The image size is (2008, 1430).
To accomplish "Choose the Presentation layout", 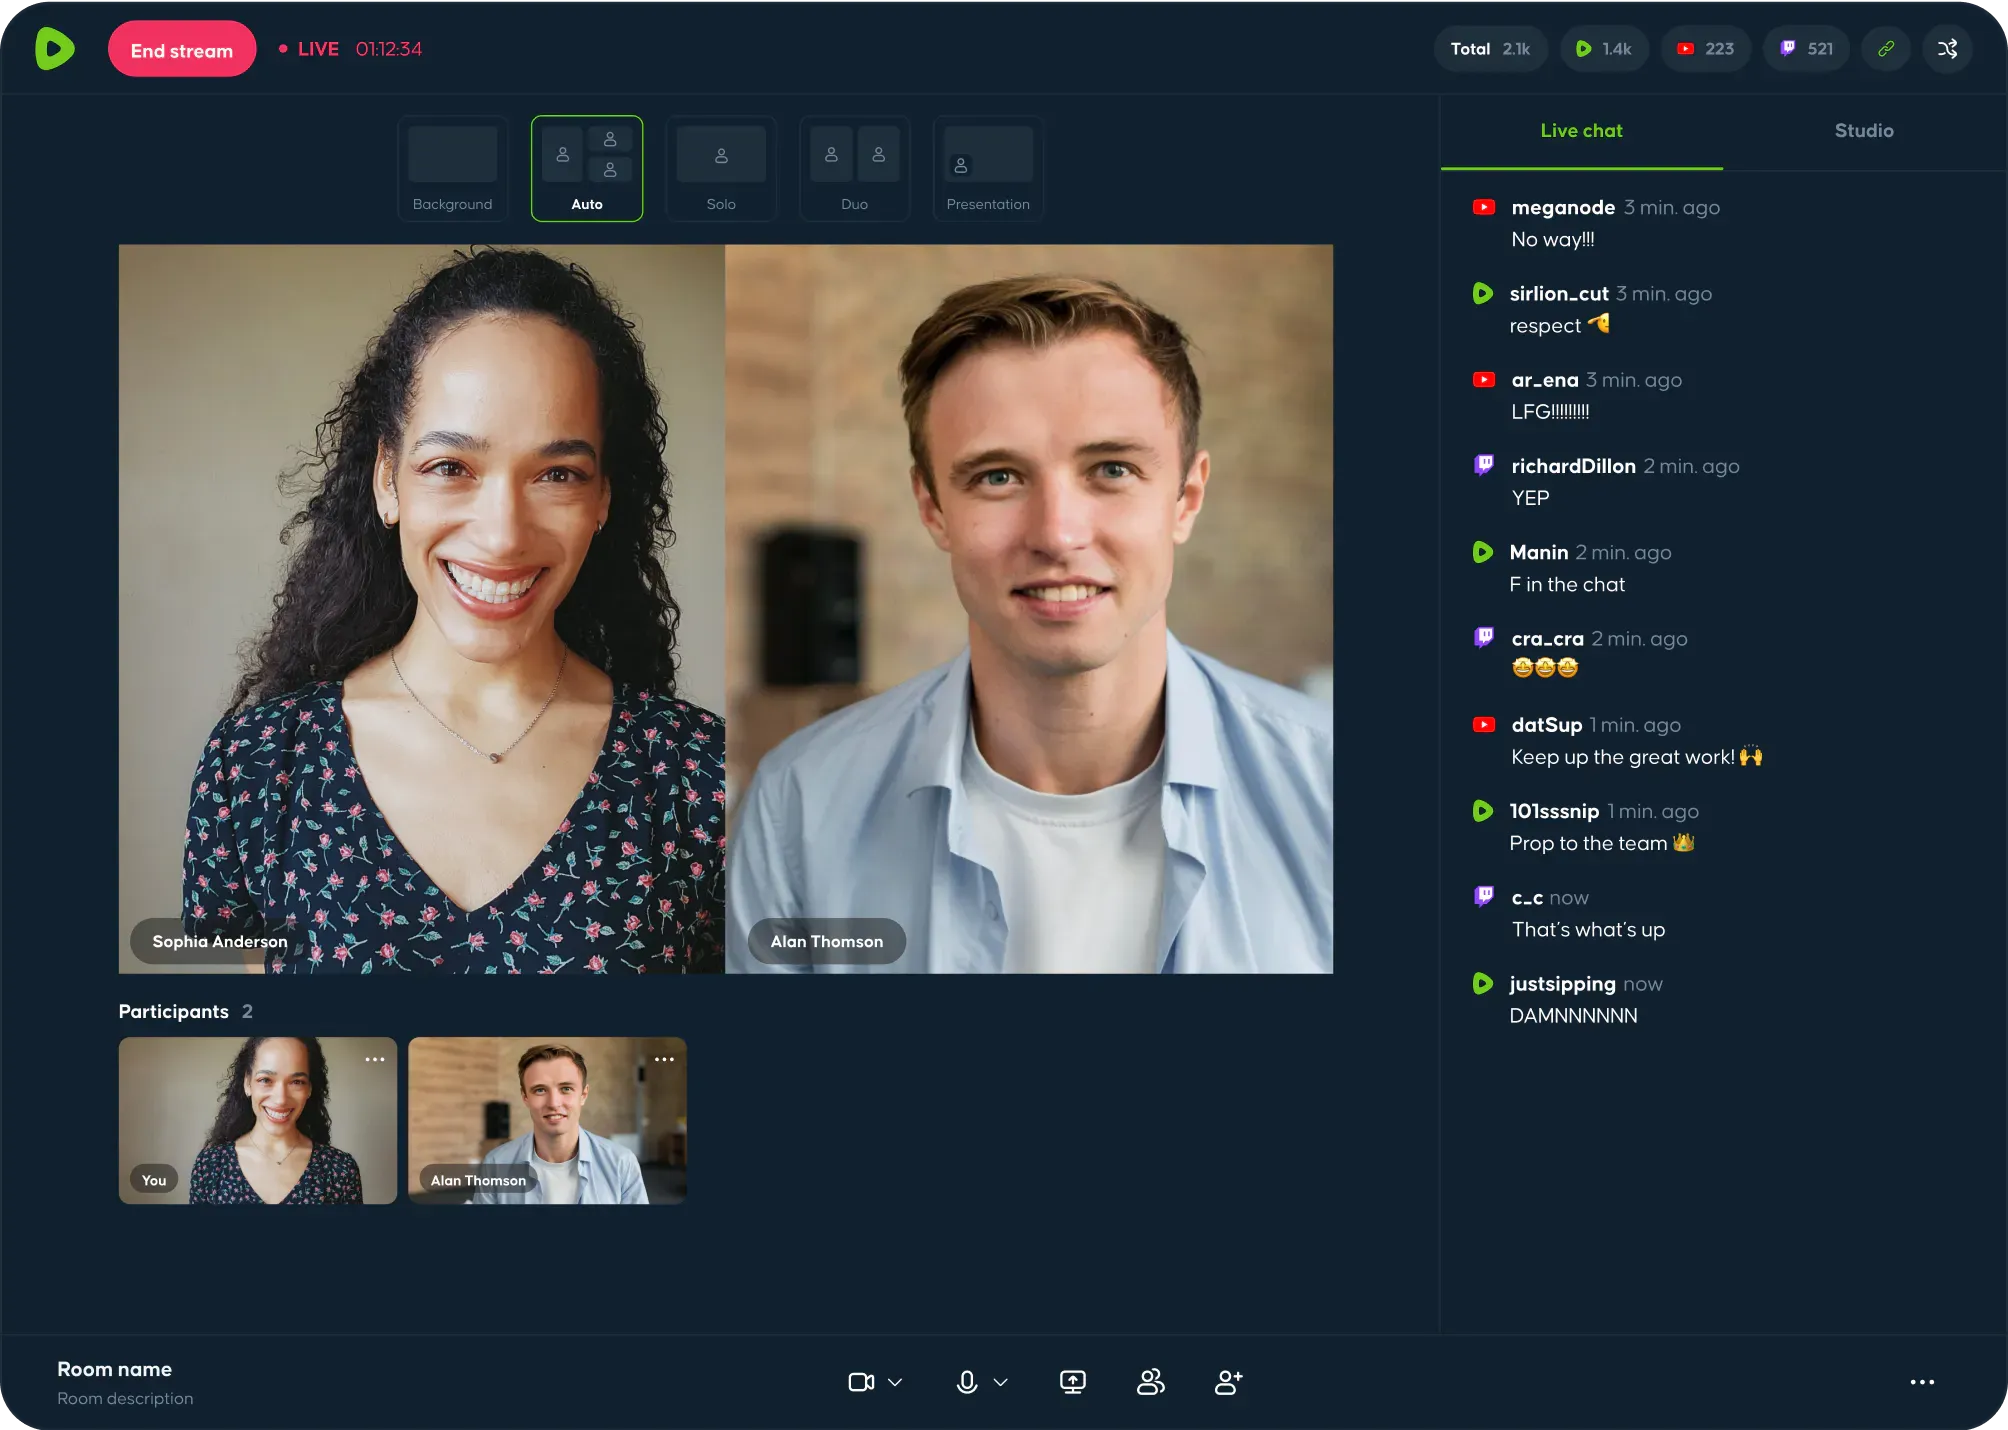I will coord(988,168).
